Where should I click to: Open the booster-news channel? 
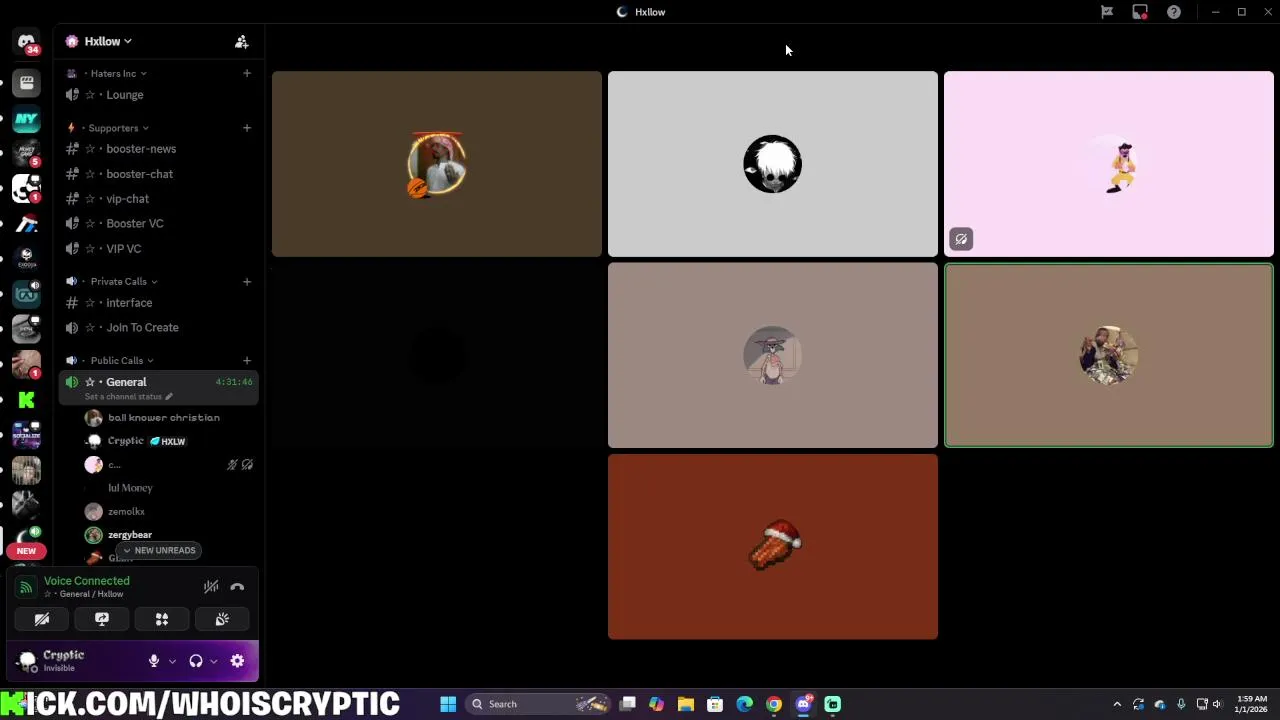click(159, 149)
